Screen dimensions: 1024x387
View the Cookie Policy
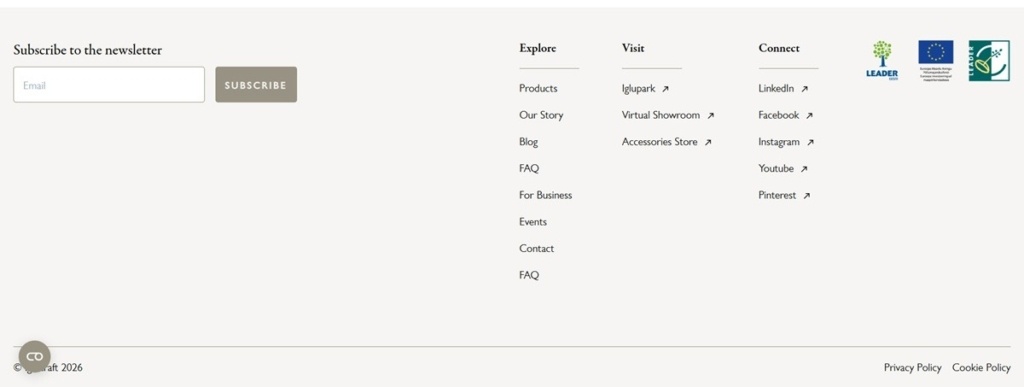981,367
